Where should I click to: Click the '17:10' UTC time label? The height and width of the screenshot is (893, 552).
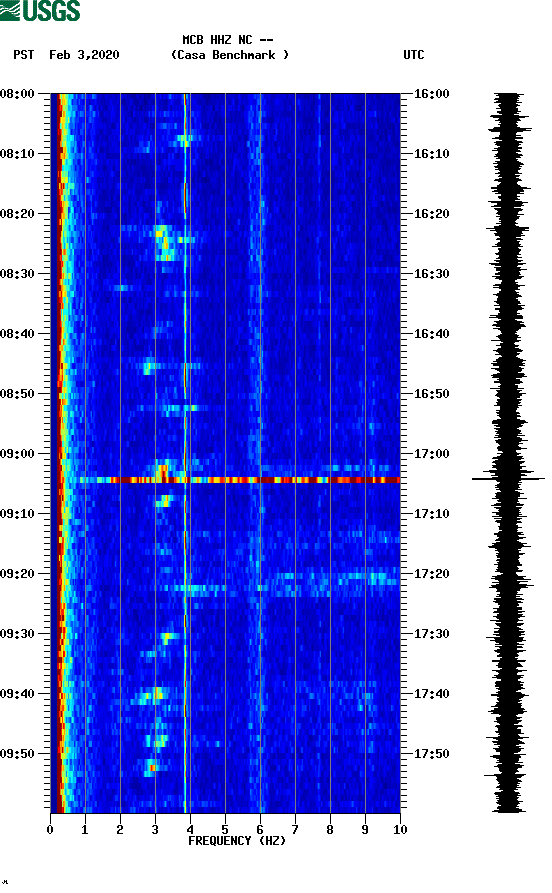click(x=431, y=514)
